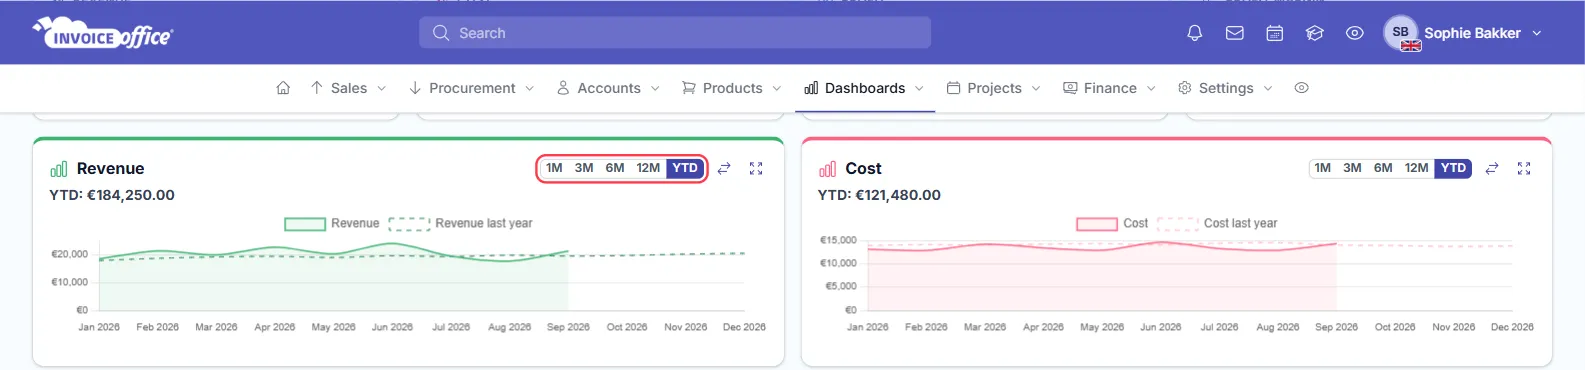Open the Projects menu
The width and height of the screenshot is (1585, 370).
point(993,88)
